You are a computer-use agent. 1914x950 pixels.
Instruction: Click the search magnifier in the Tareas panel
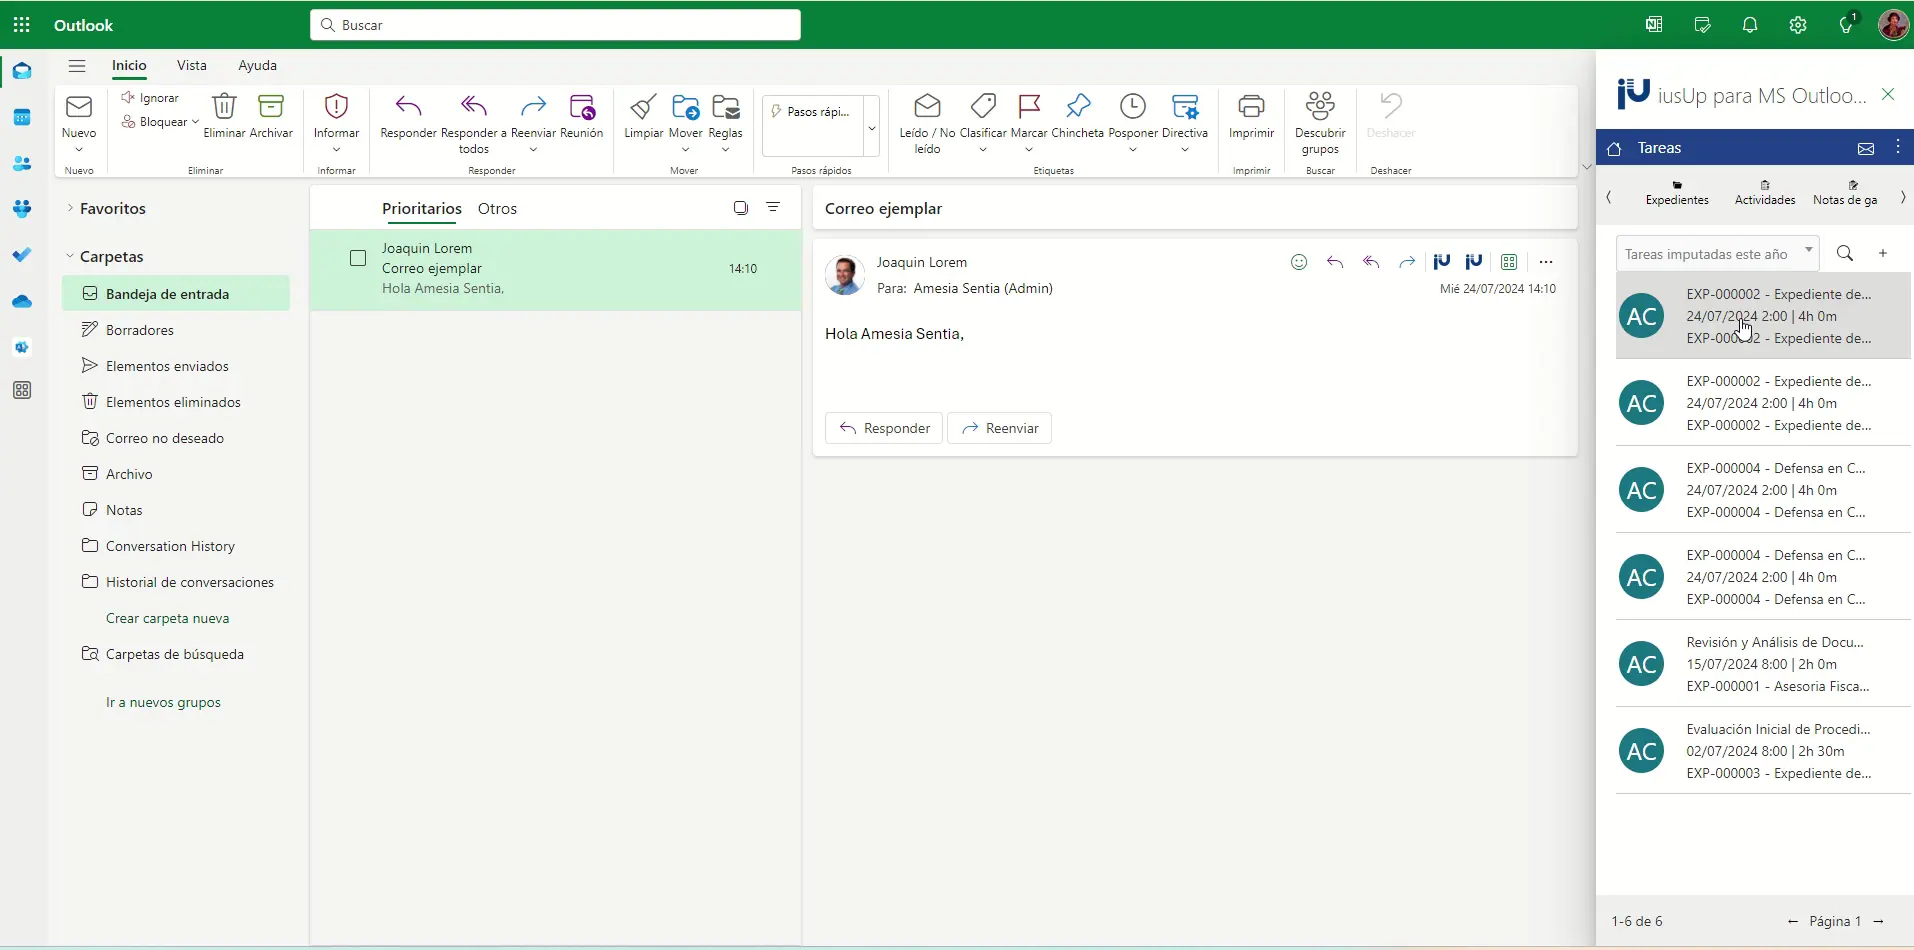1845,254
